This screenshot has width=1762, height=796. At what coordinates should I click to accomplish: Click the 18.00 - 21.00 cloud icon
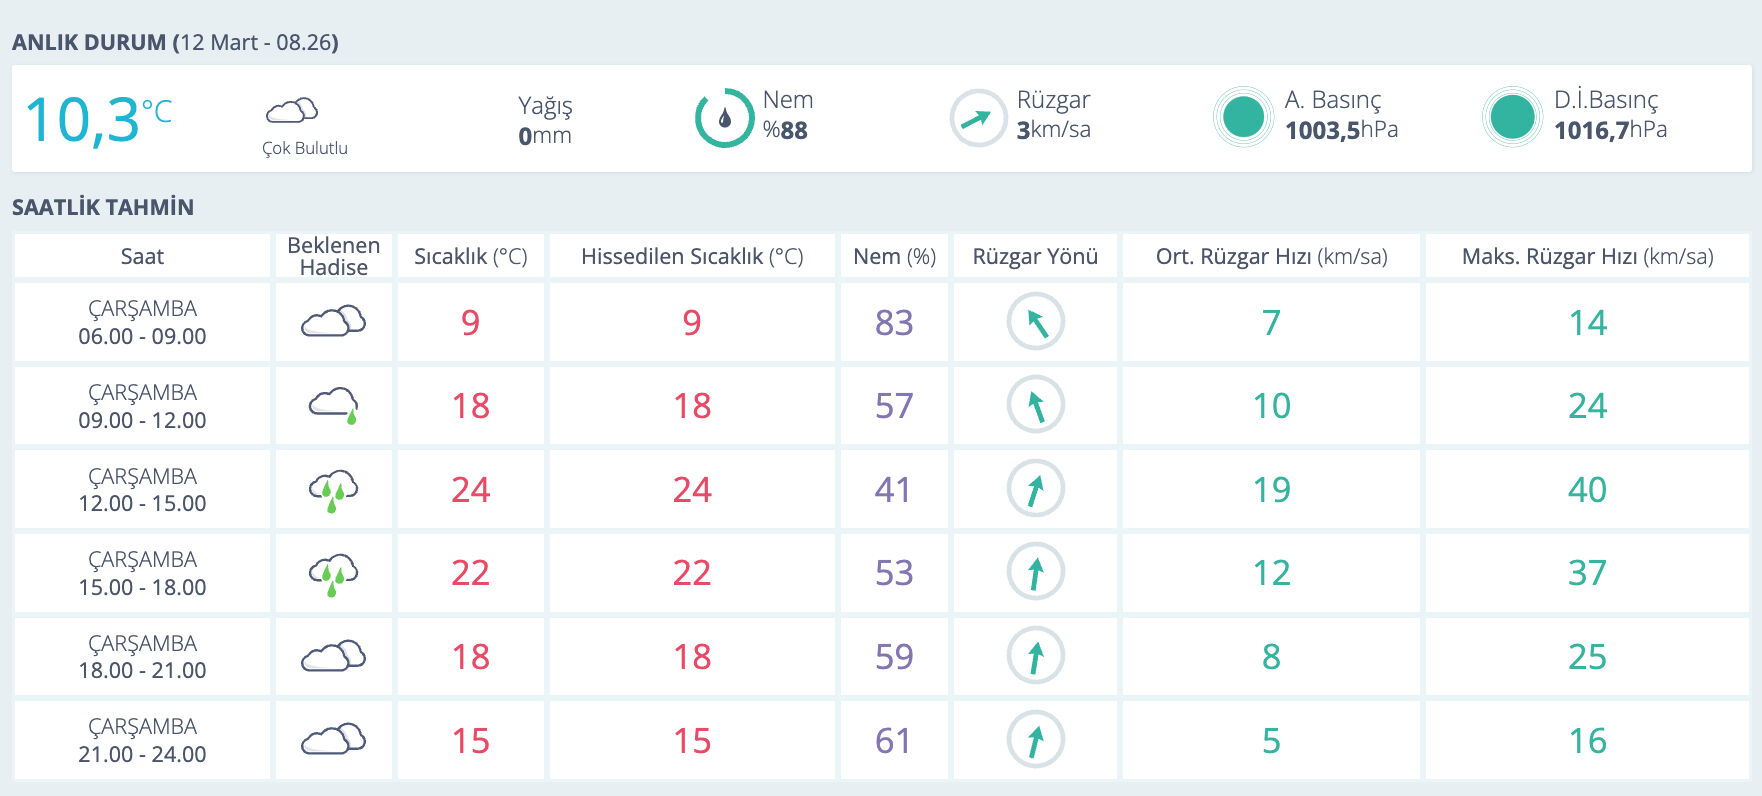coord(333,656)
